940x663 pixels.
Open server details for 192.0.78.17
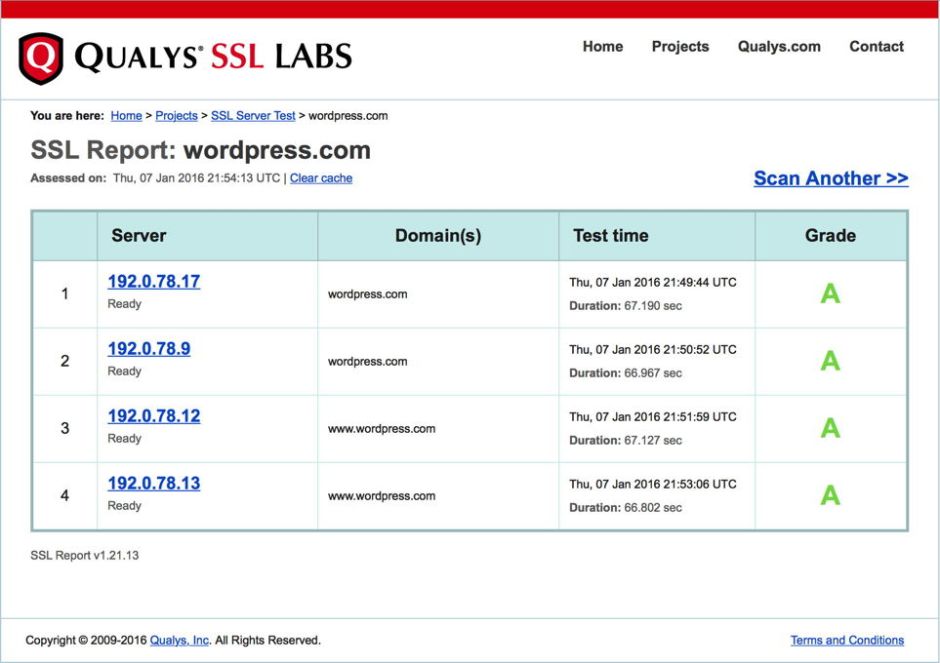tap(152, 281)
